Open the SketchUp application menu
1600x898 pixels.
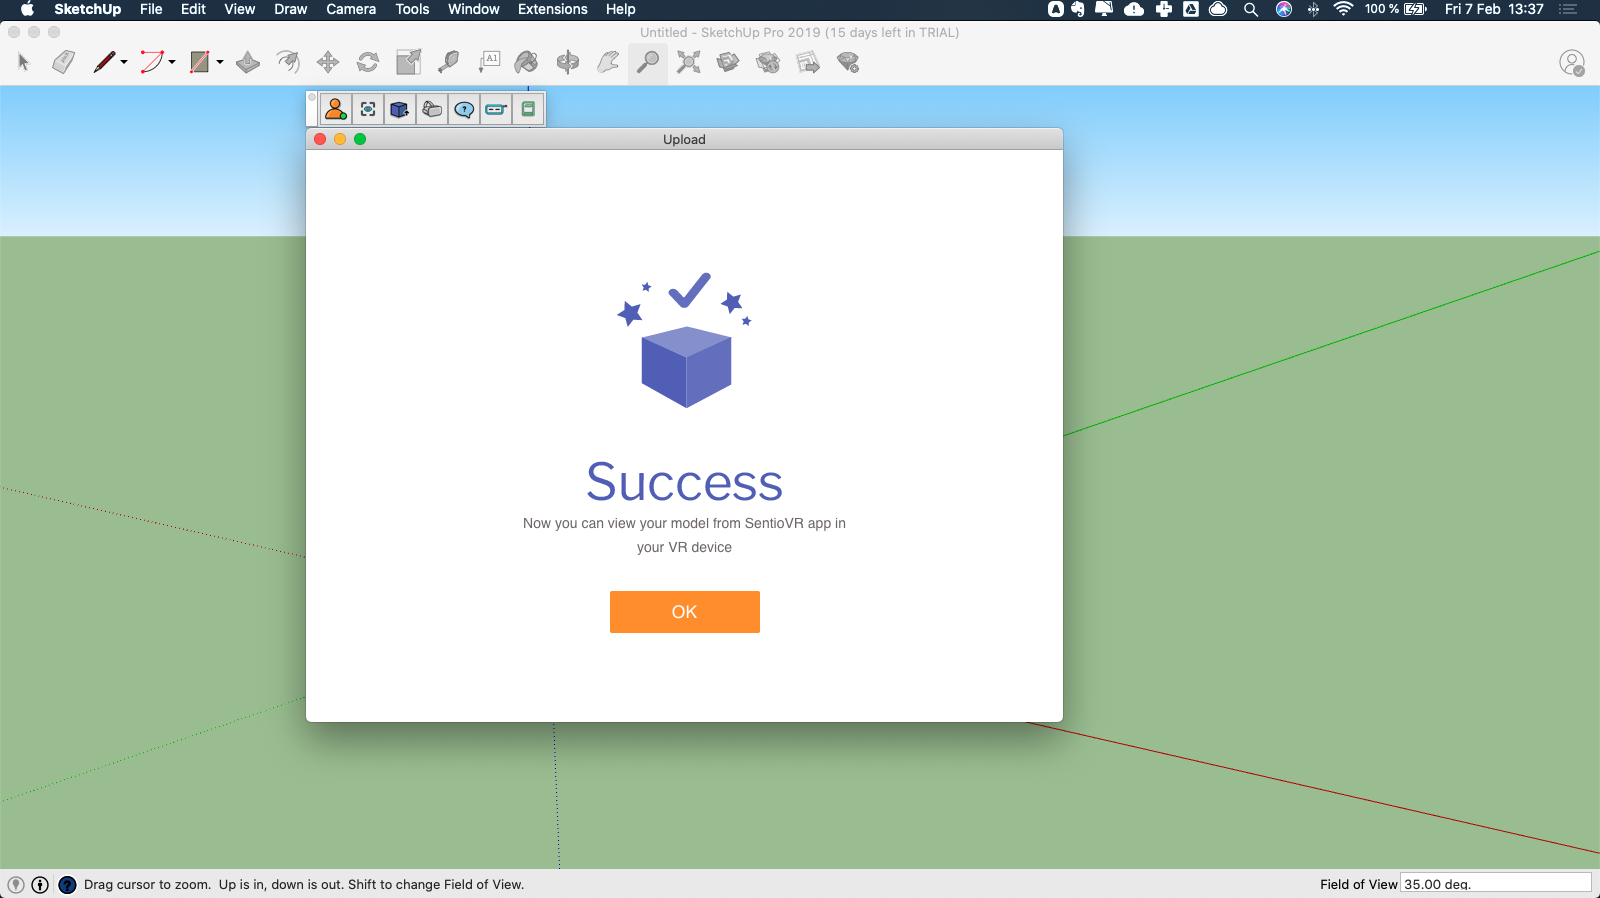click(x=87, y=9)
